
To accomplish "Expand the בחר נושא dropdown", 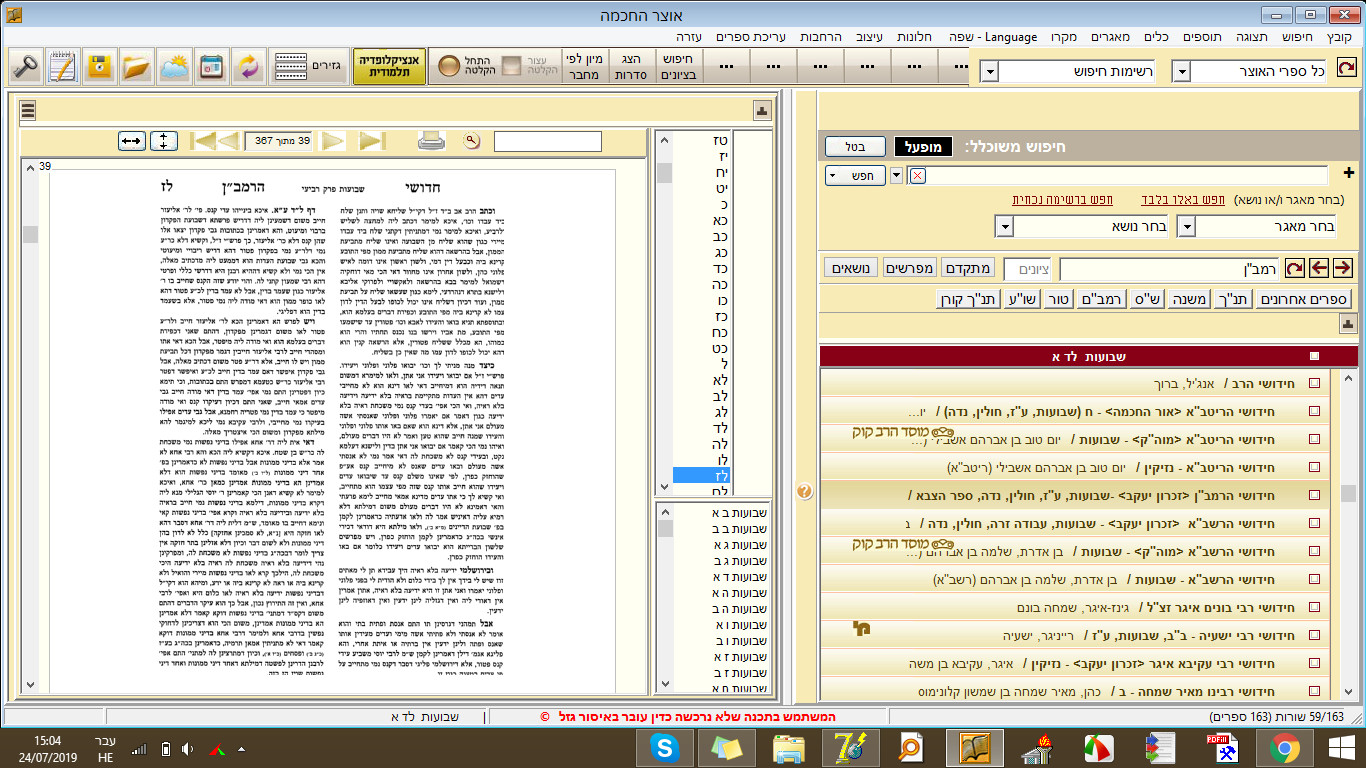I will (x=1005, y=226).
